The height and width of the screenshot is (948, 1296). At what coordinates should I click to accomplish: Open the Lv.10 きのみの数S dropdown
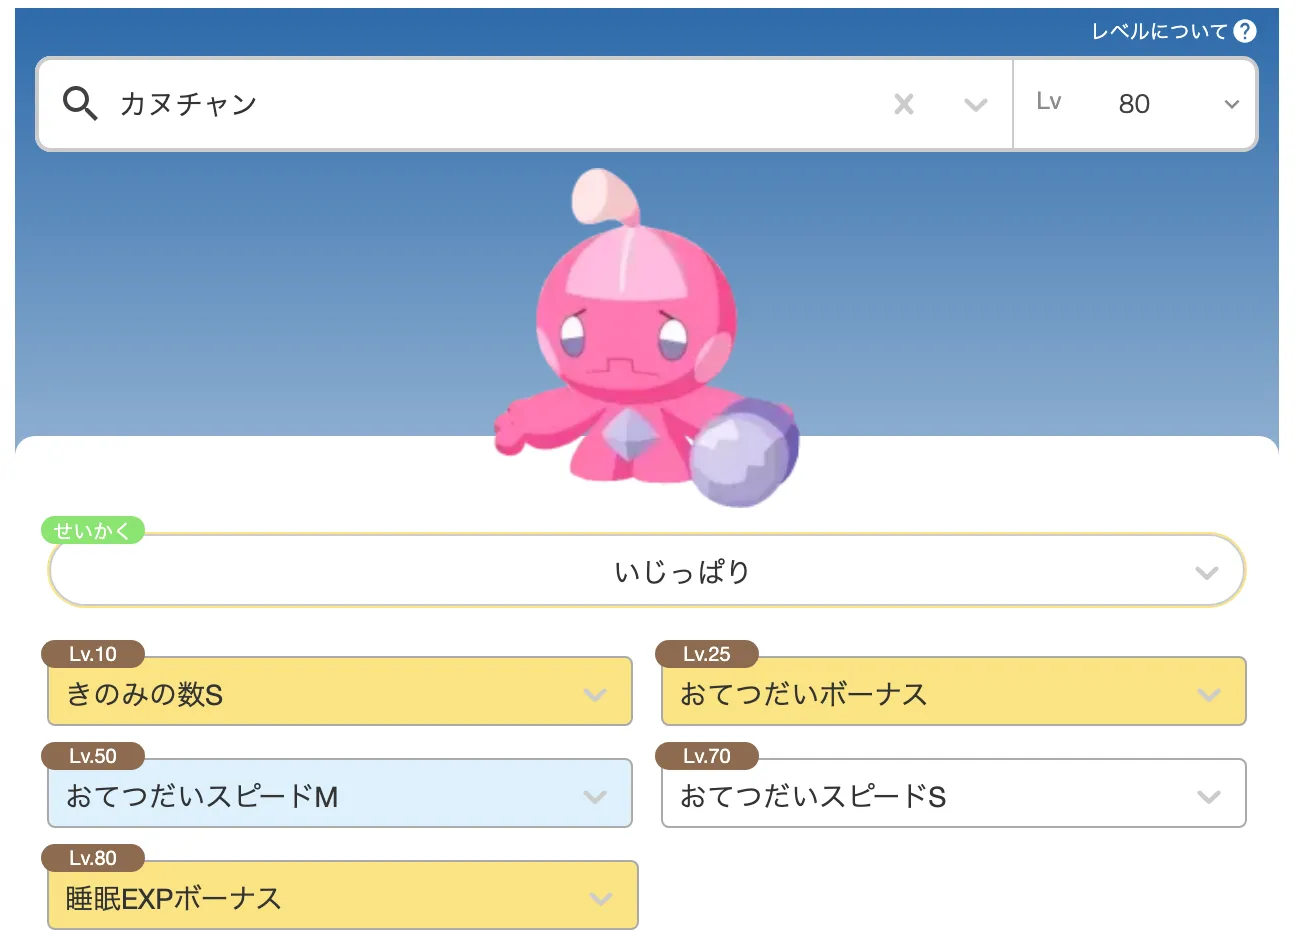click(340, 691)
